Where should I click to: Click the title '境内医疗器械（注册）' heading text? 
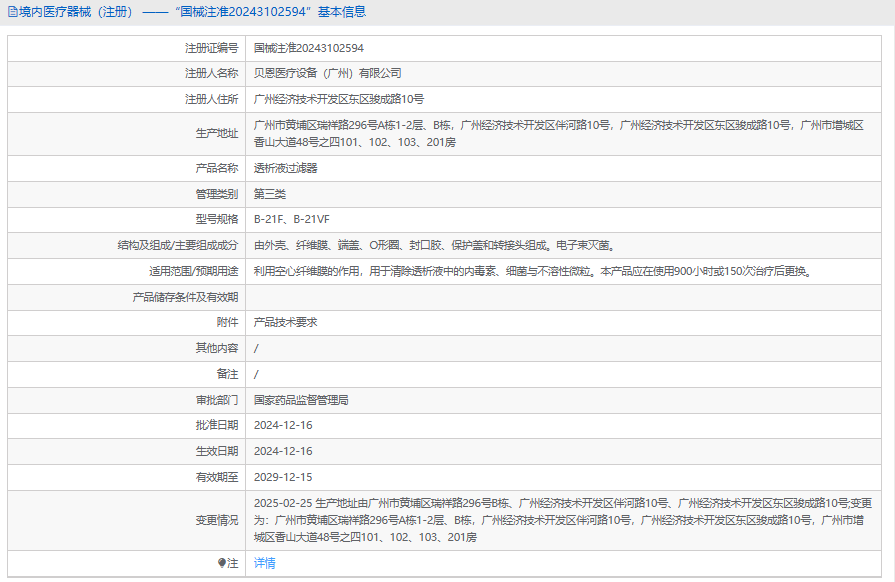tap(78, 12)
